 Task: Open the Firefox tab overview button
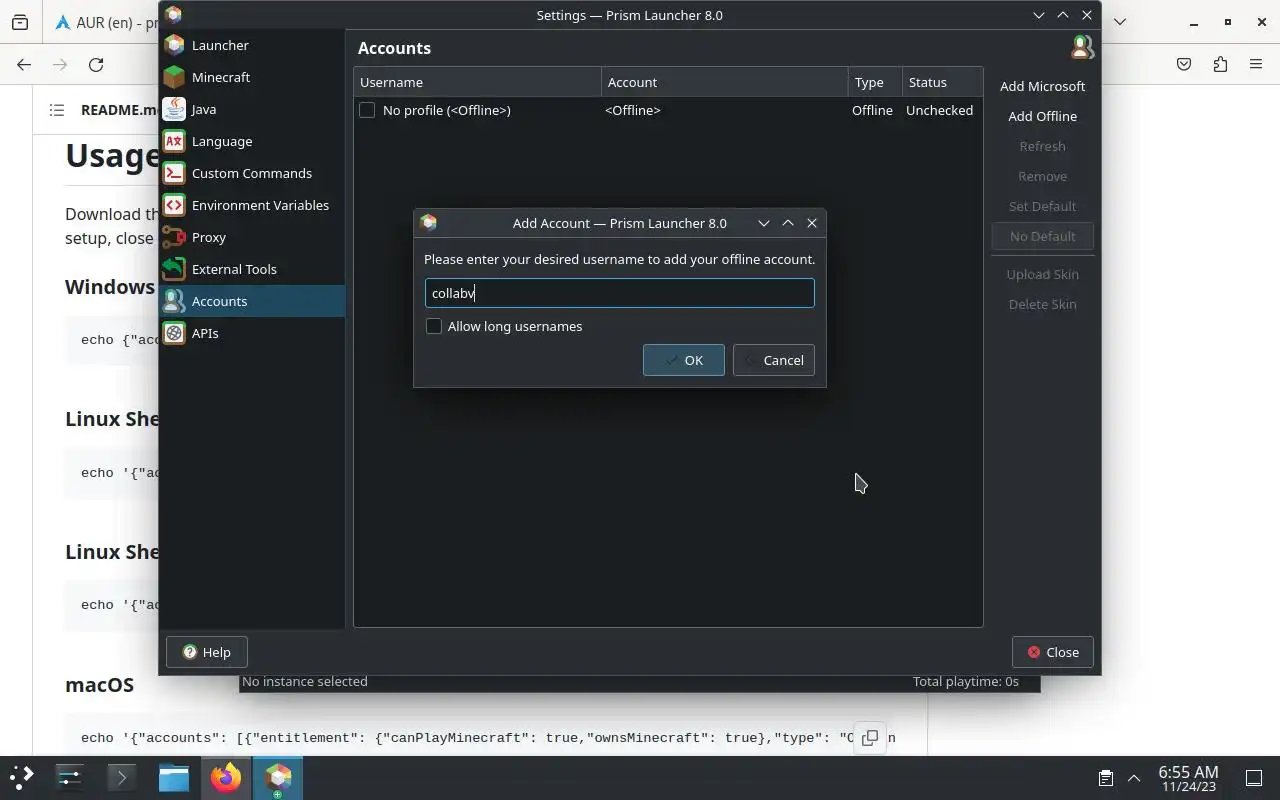pyautogui.click(x=20, y=22)
